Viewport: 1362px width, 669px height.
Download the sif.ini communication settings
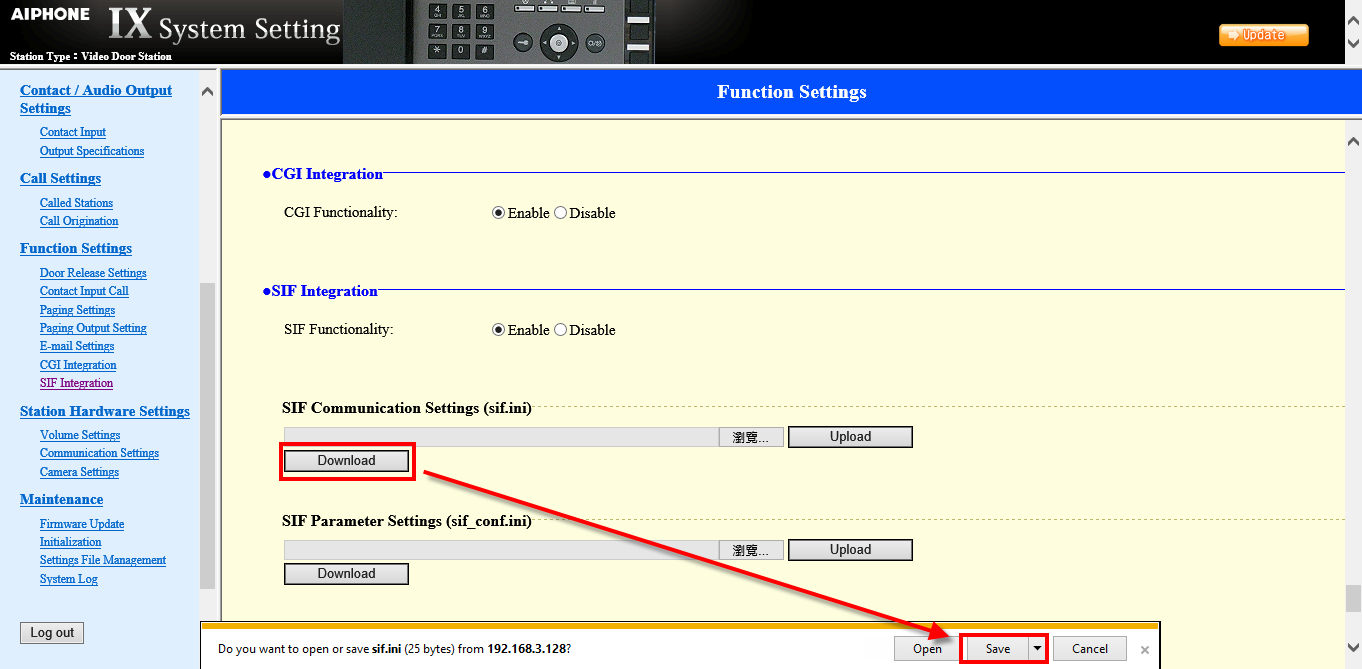(346, 461)
